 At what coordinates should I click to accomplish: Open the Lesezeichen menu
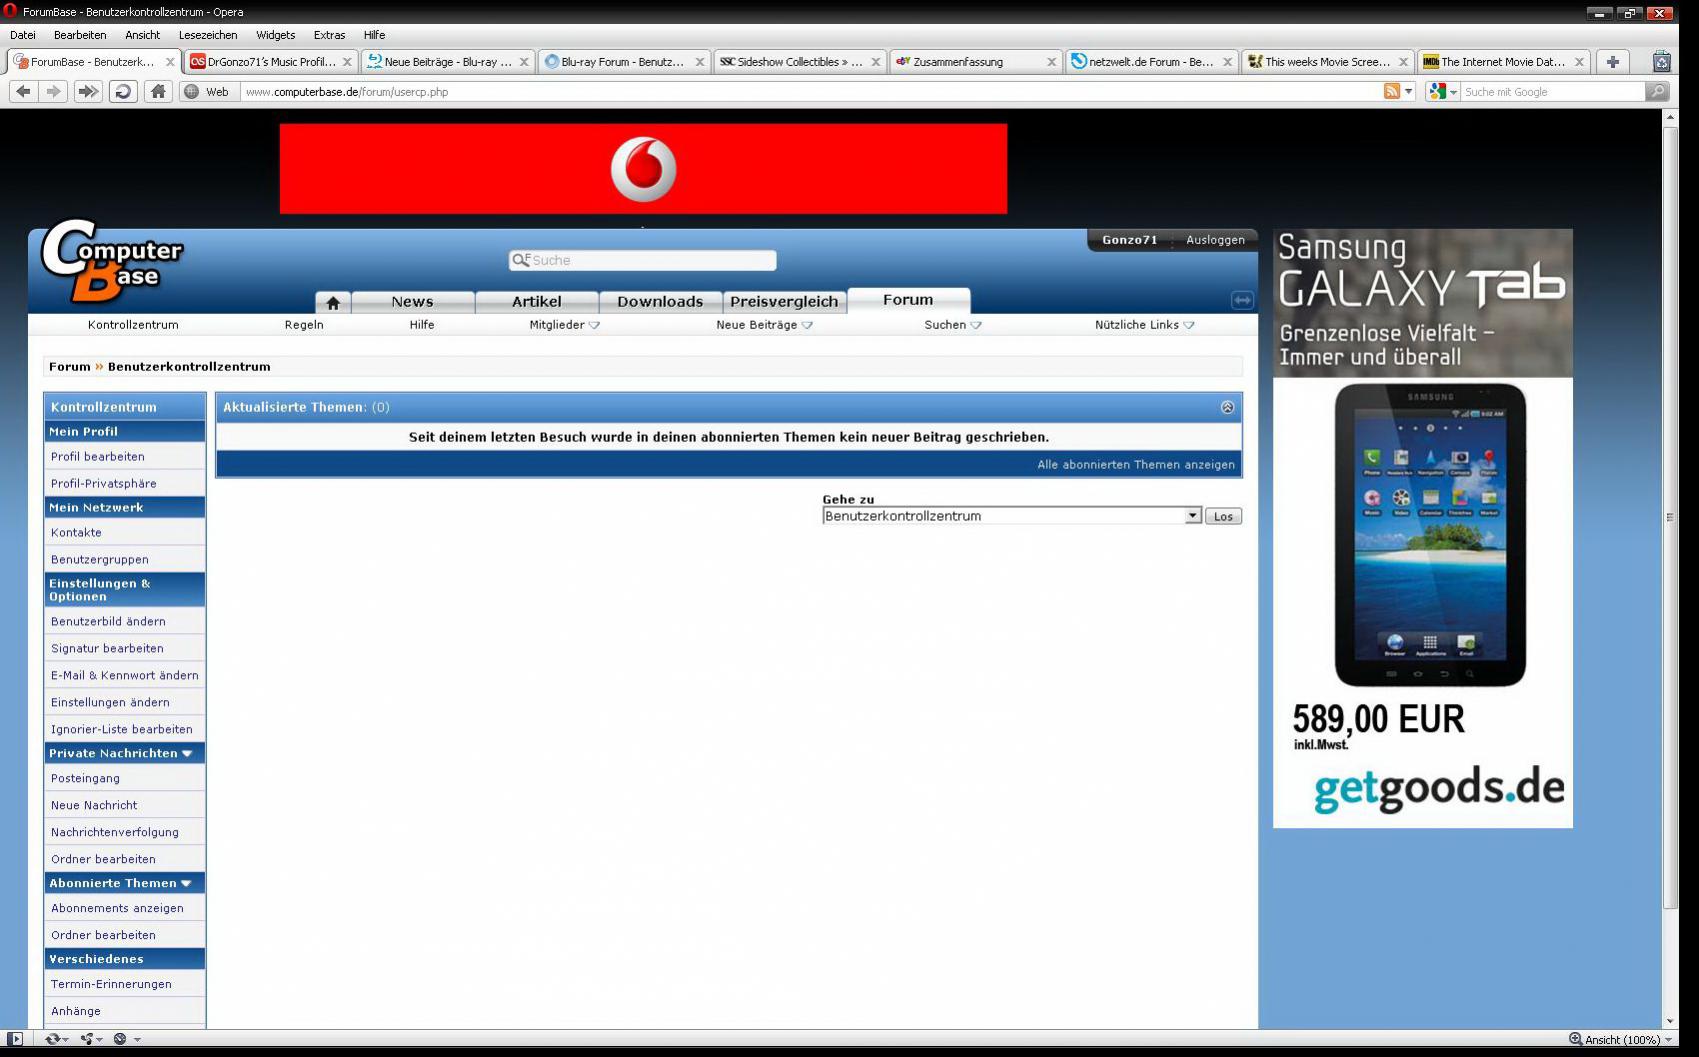(x=208, y=35)
